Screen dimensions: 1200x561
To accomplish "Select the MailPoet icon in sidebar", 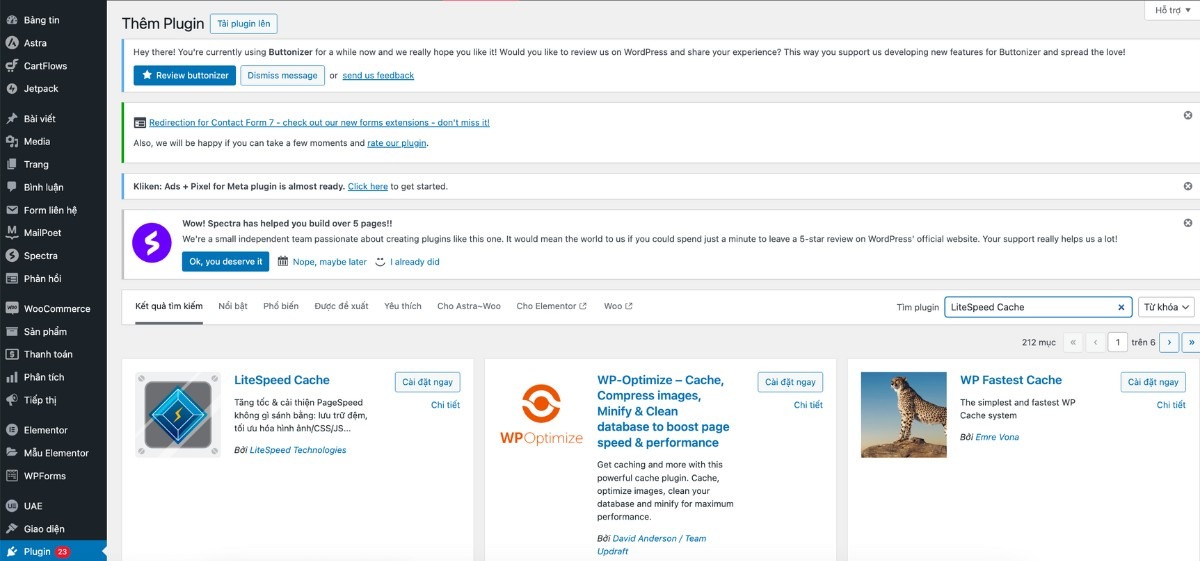I will pos(12,233).
